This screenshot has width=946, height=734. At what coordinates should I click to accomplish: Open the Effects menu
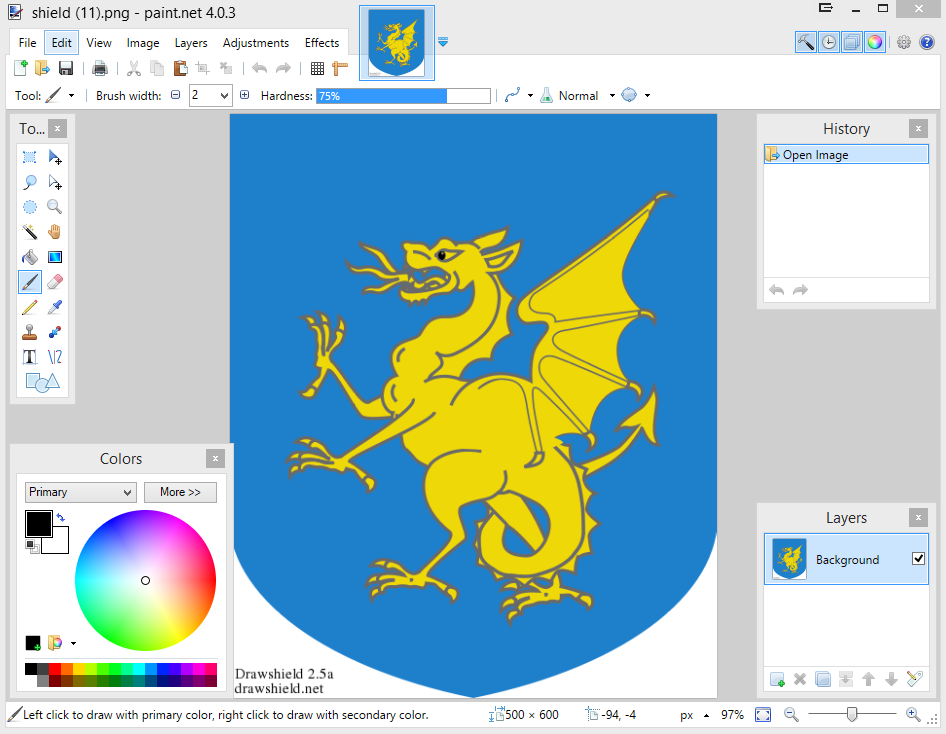point(322,43)
